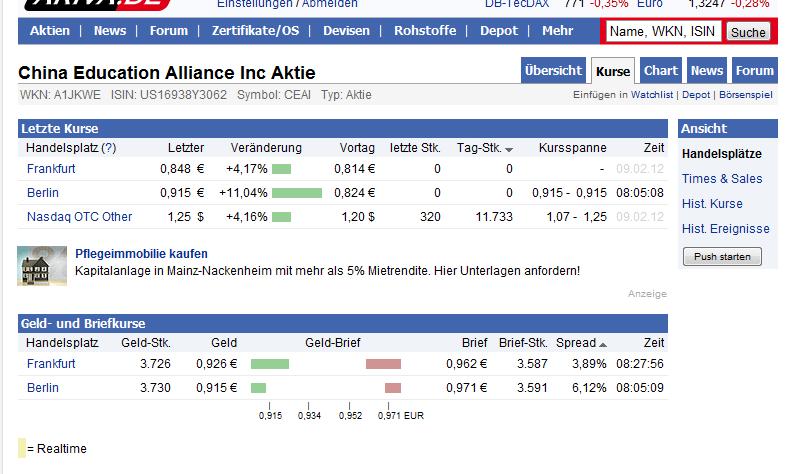Image resolution: width=793 pixels, height=474 pixels.
Task: Open Frankfurt in the Letzte Kurse table
Action: point(51,168)
